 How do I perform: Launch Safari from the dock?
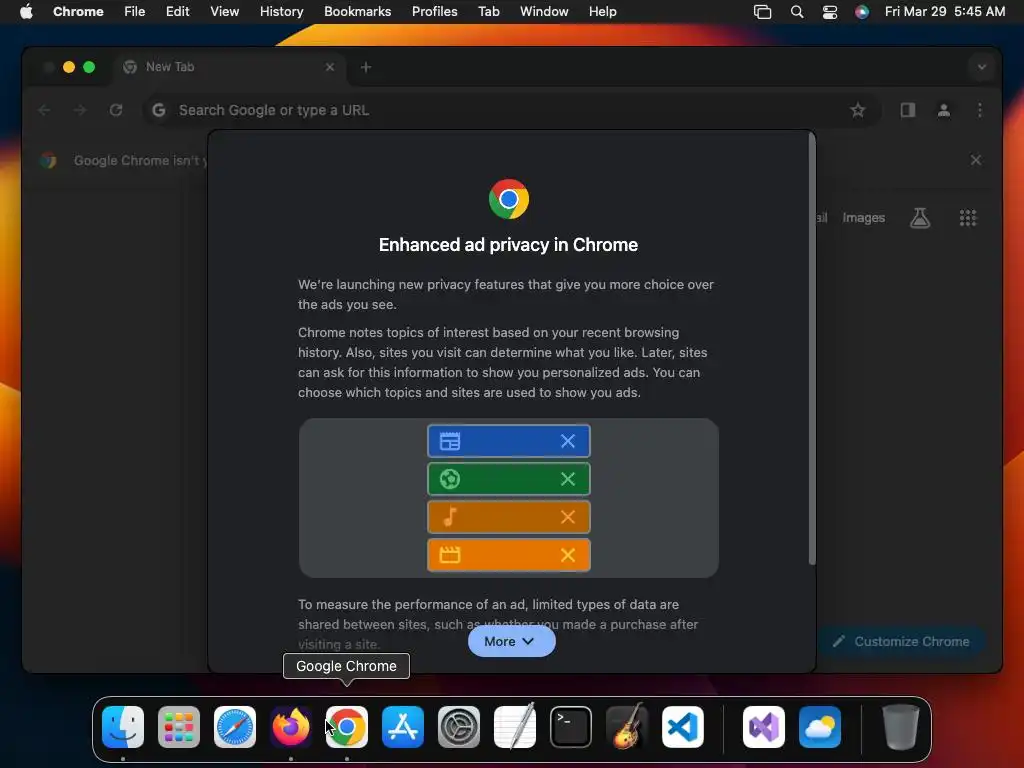pyautogui.click(x=234, y=726)
